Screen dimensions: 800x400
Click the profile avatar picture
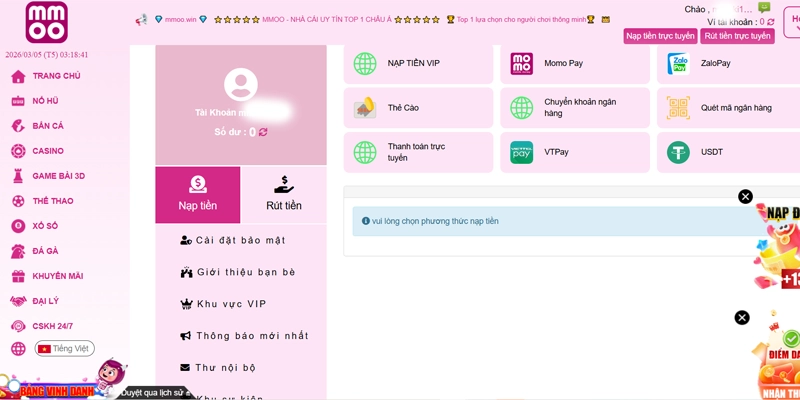point(241,85)
